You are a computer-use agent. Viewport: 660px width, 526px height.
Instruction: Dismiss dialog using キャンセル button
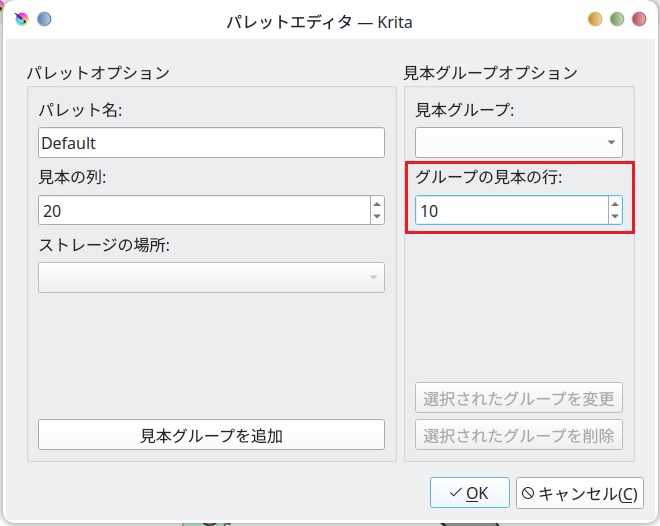580,493
